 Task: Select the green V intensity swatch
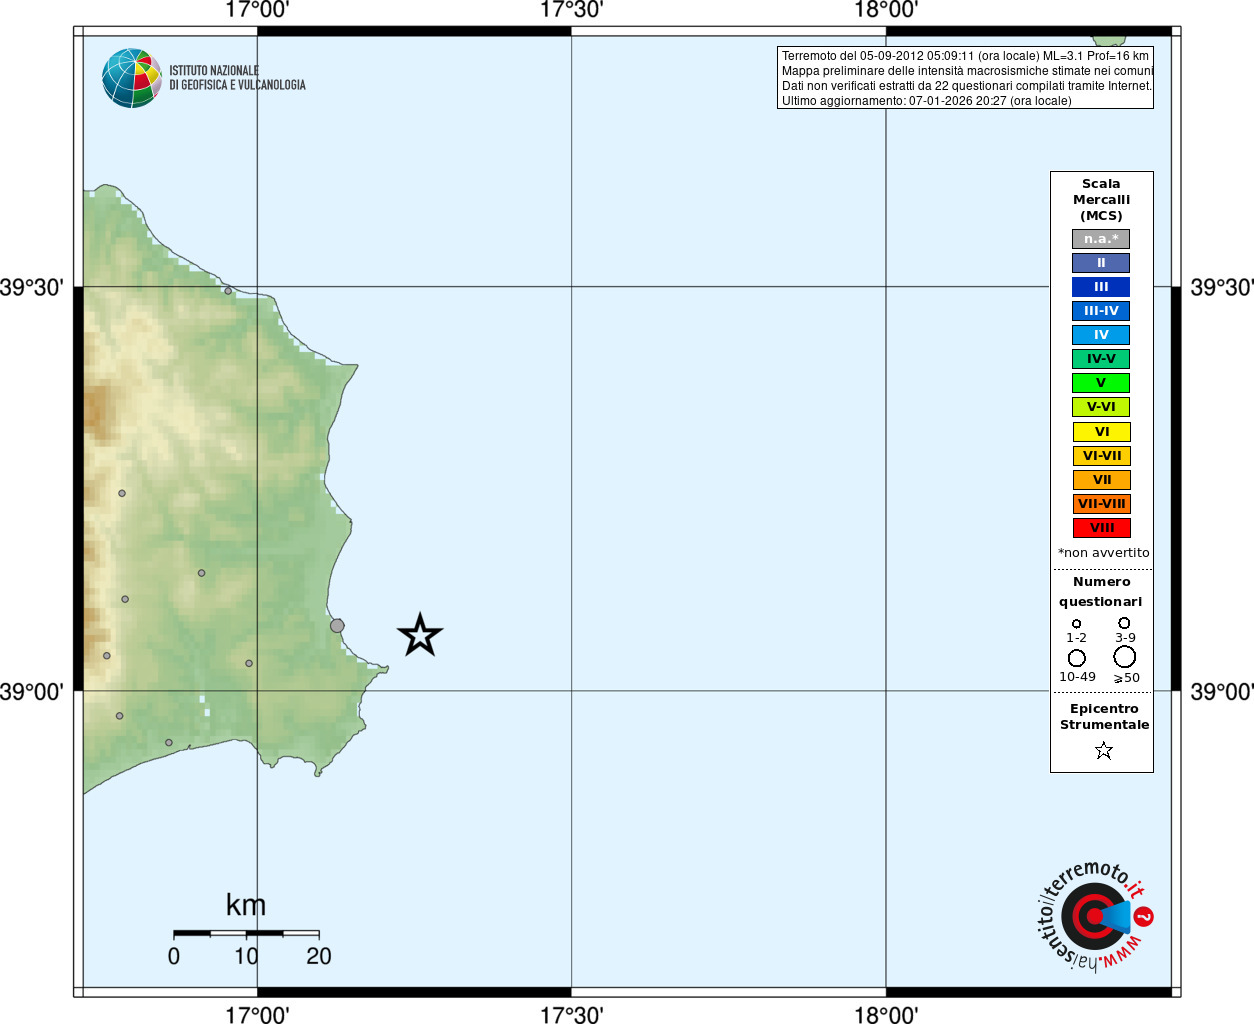tap(1101, 383)
